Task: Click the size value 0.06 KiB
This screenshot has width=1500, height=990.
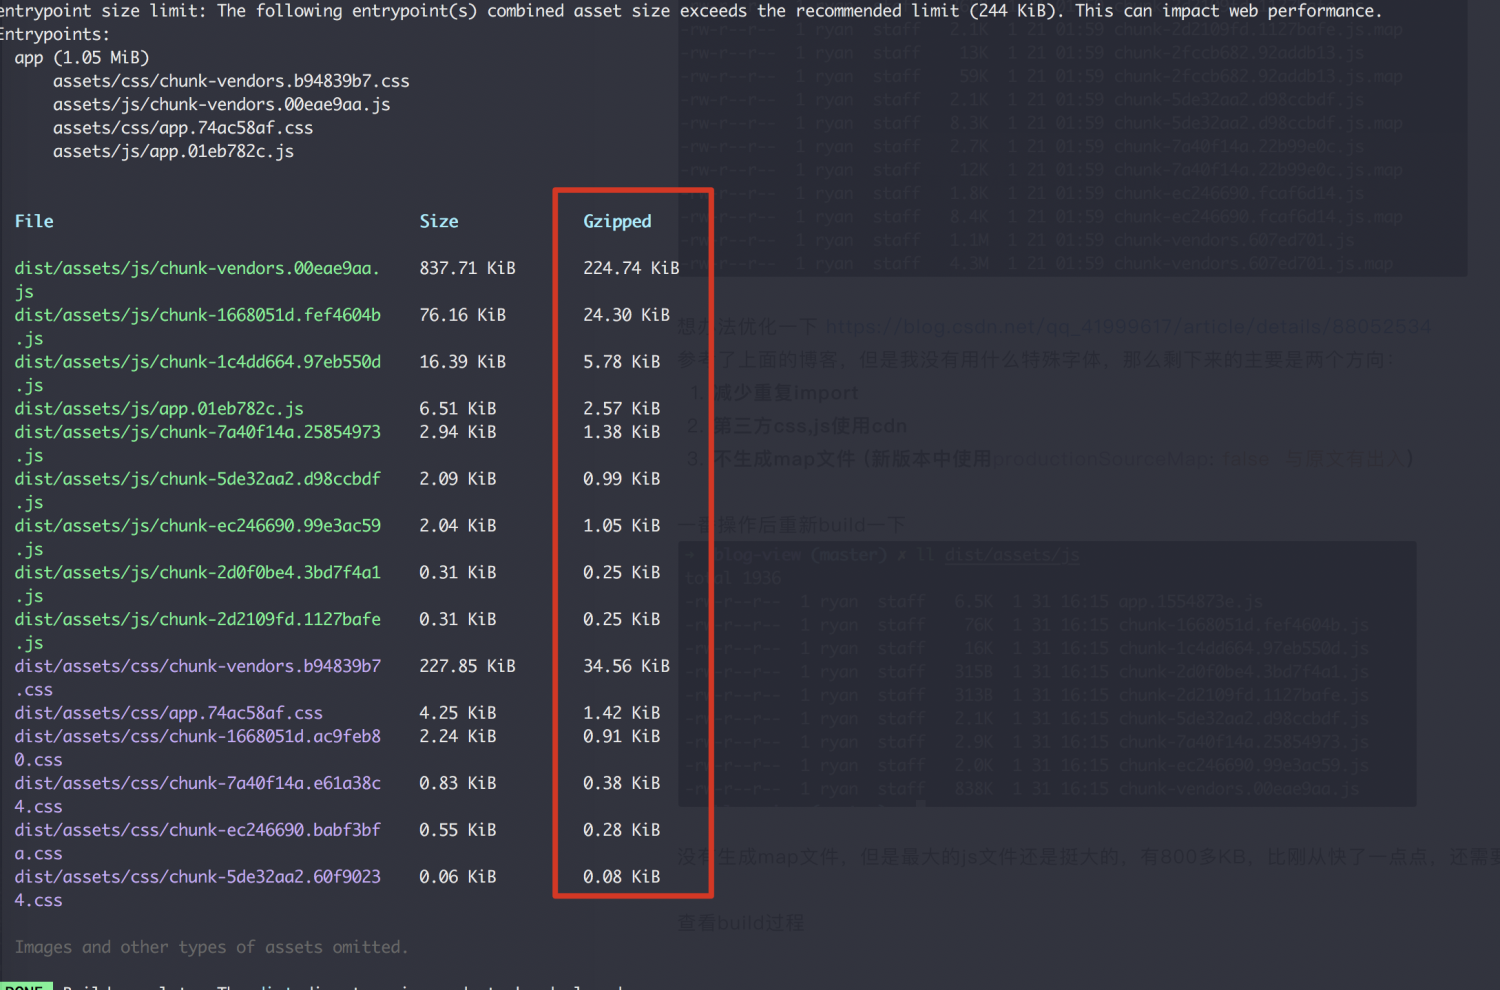Action: pos(458,877)
